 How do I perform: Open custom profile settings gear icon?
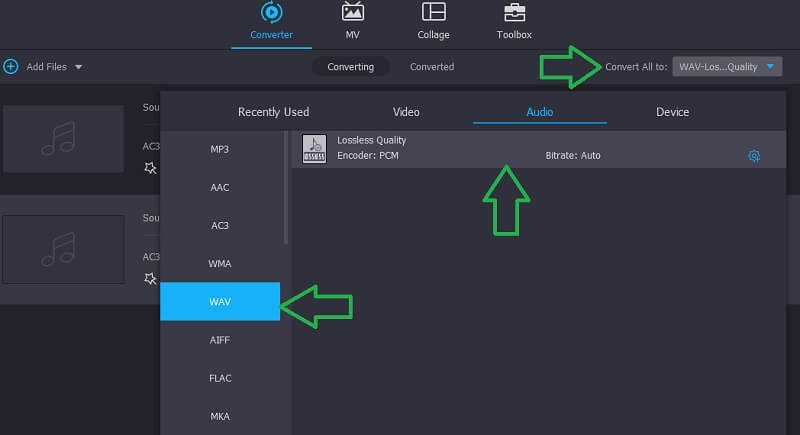754,156
